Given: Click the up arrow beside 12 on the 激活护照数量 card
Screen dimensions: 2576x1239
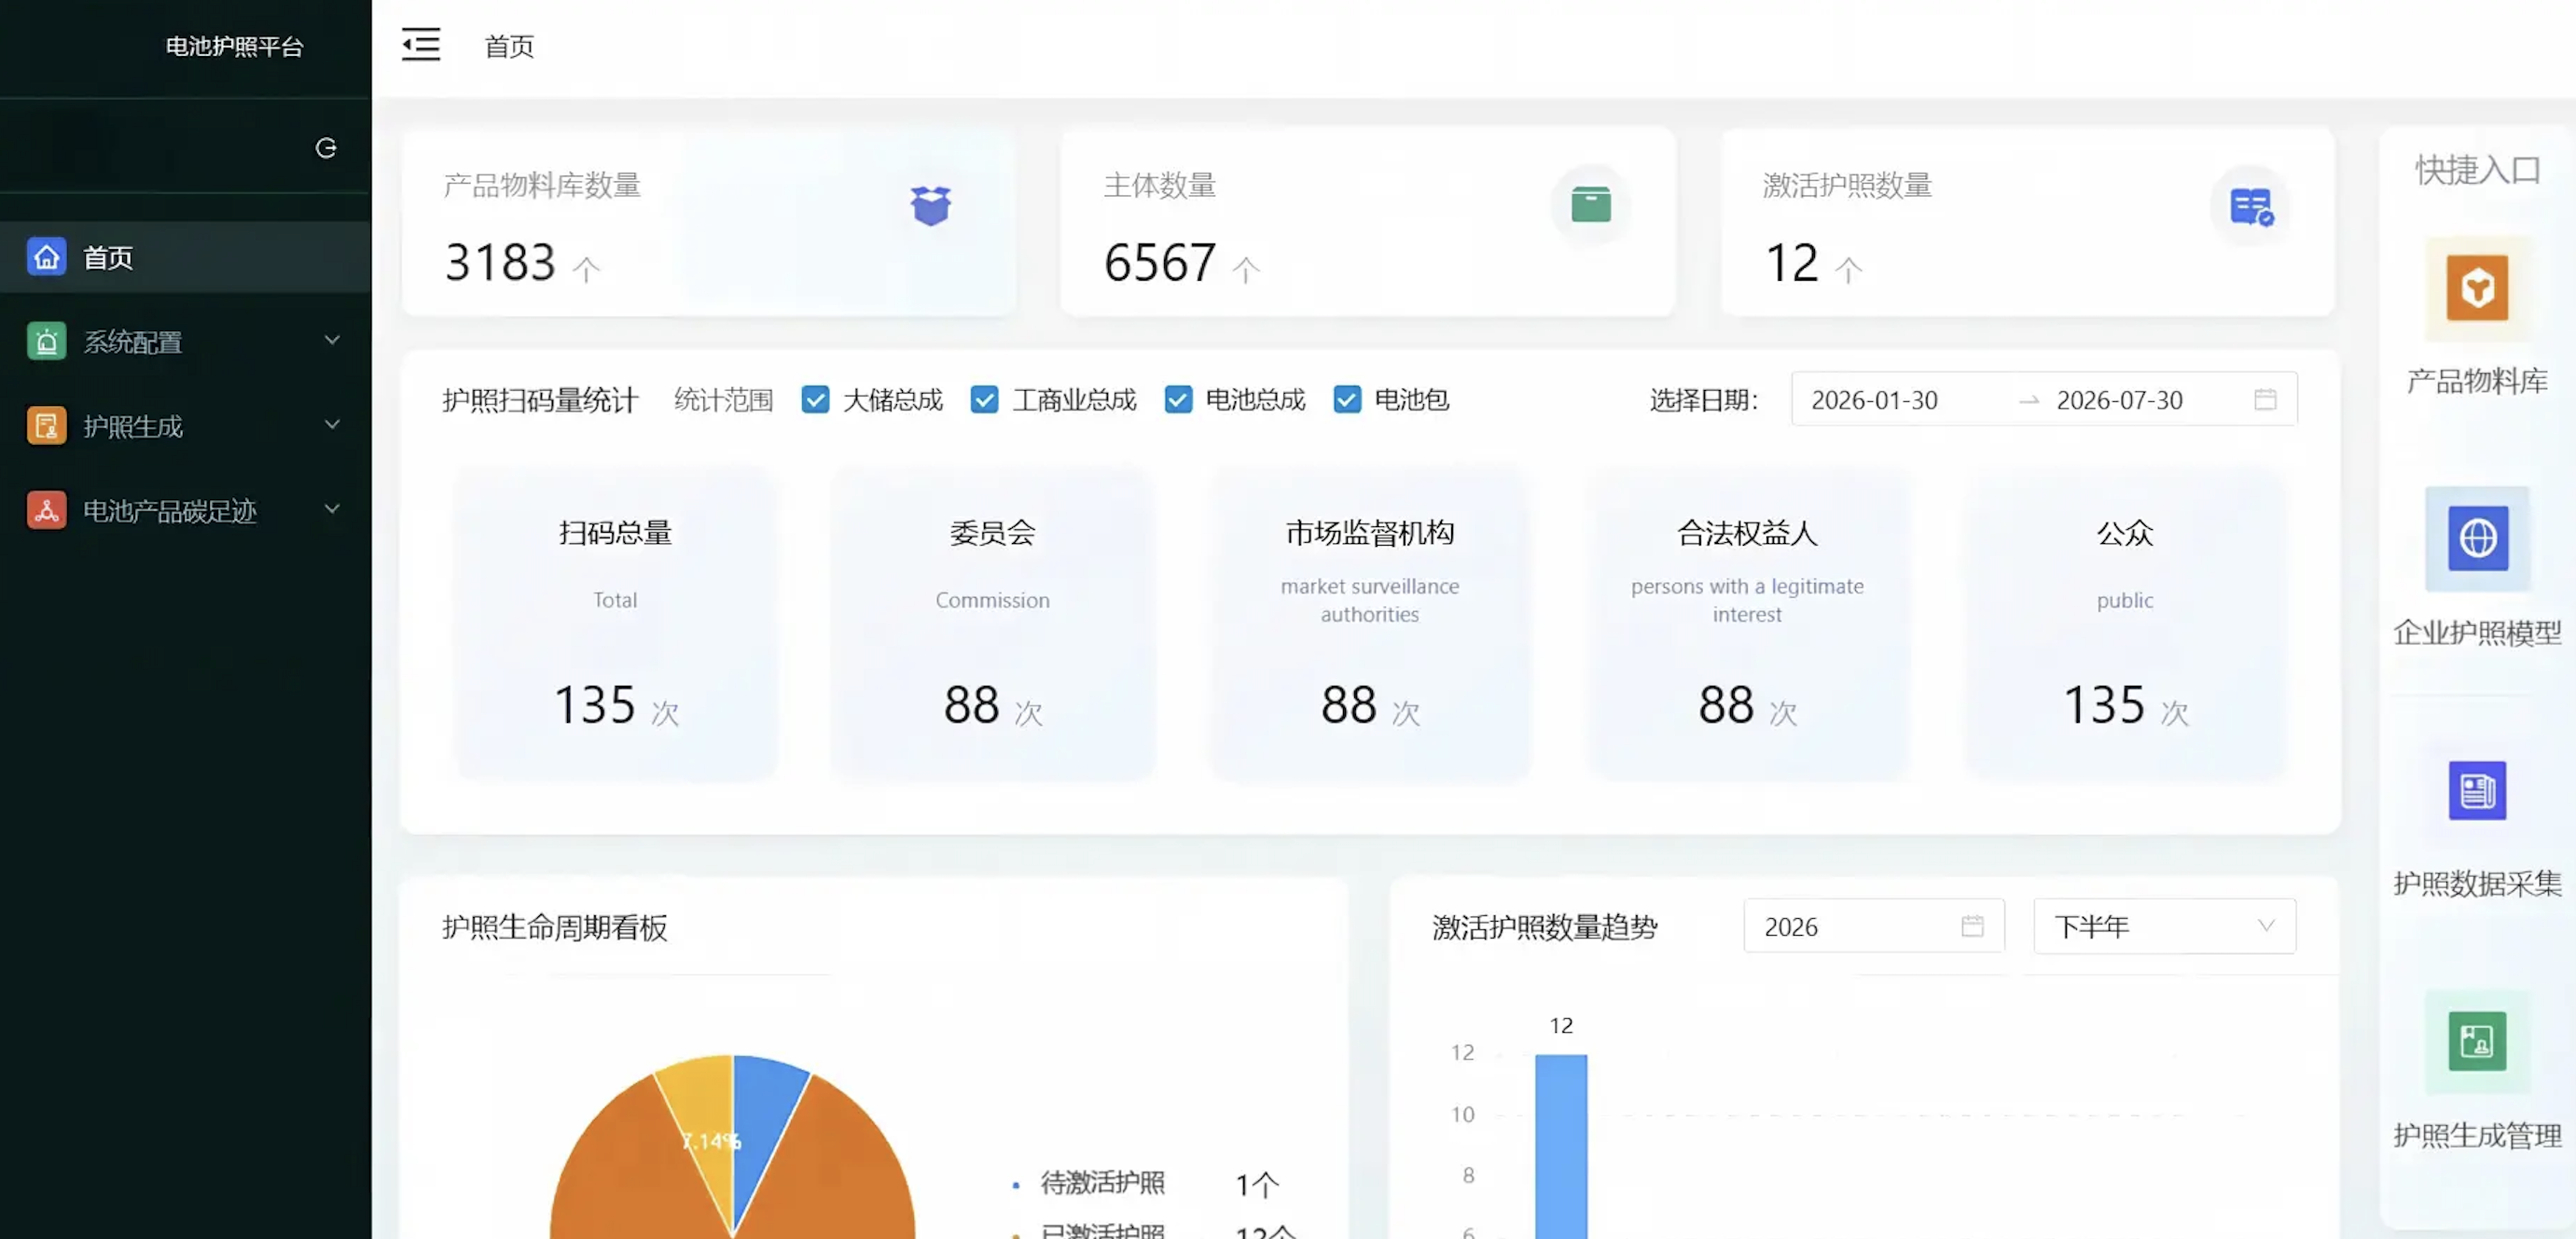Looking at the screenshot, I should click(x=1849, y=269).
